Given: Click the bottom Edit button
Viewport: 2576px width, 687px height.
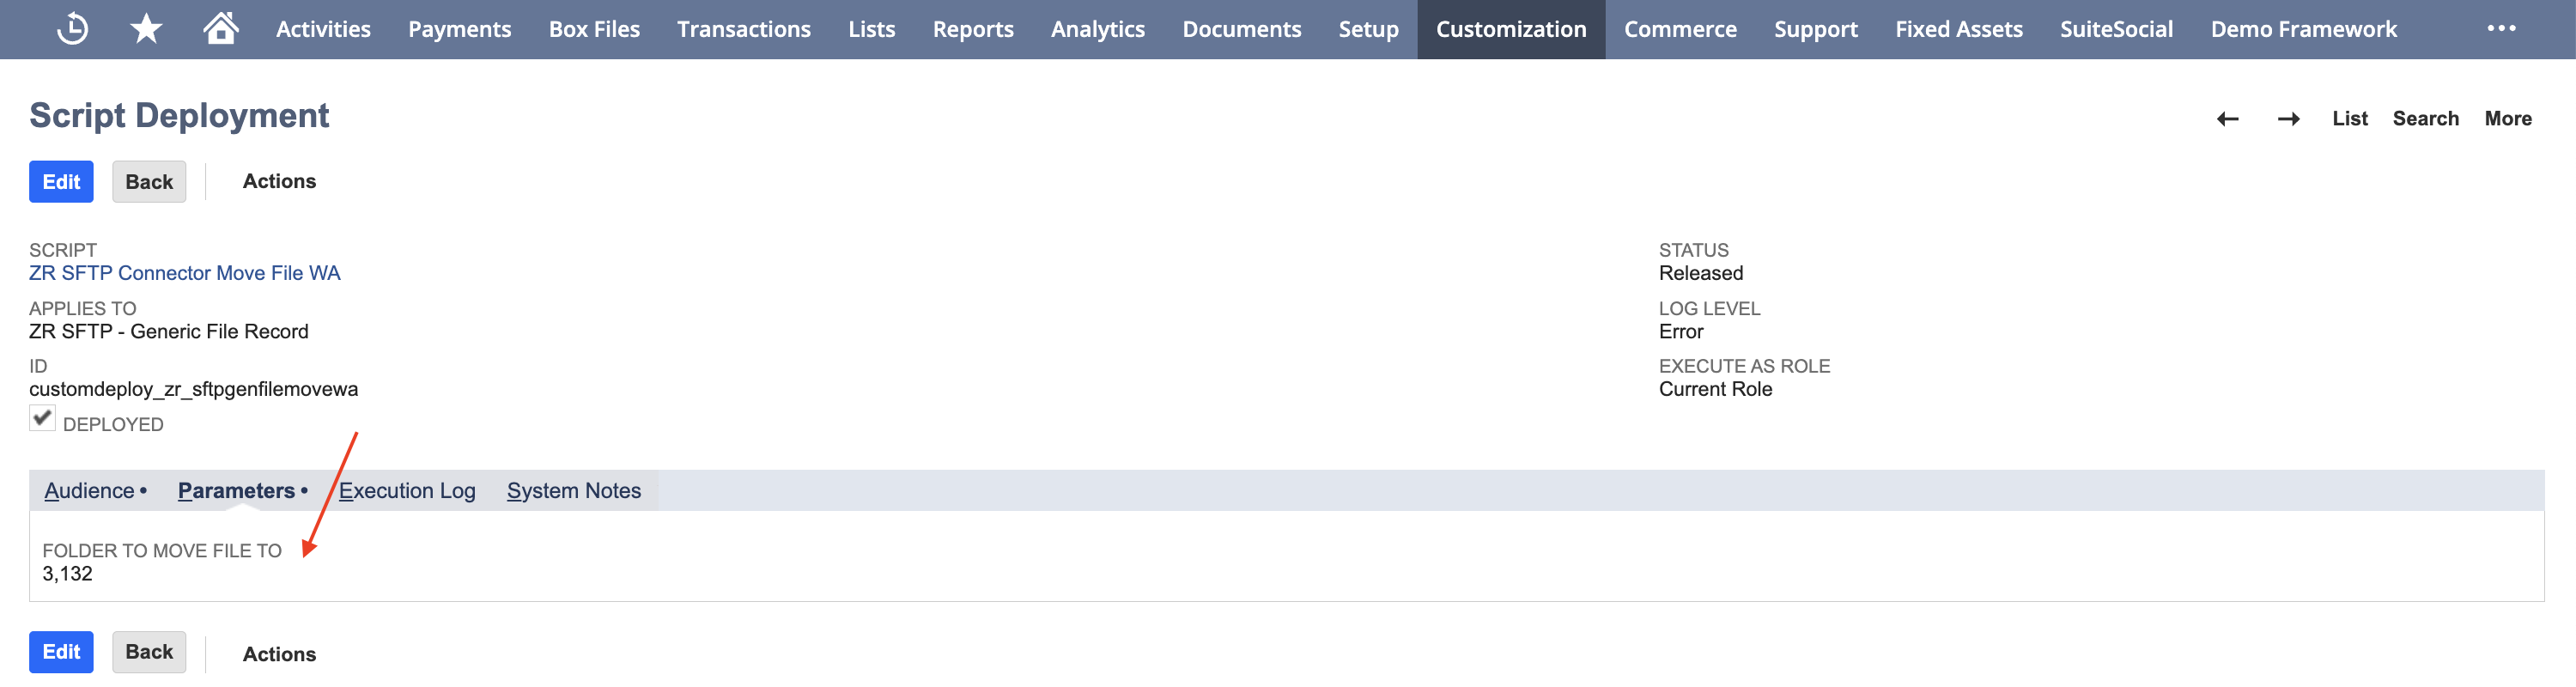Looking at the screenshot, I should click(x=61, y=652).
